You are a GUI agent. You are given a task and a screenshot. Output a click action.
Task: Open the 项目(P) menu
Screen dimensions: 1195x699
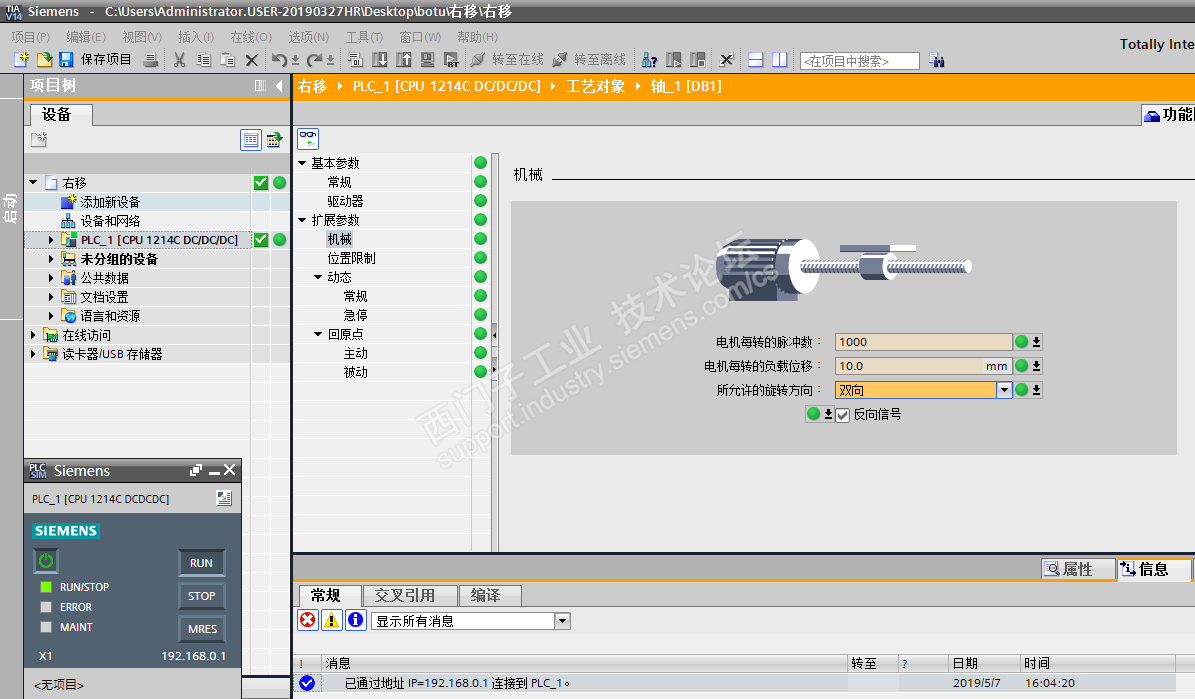30,37
